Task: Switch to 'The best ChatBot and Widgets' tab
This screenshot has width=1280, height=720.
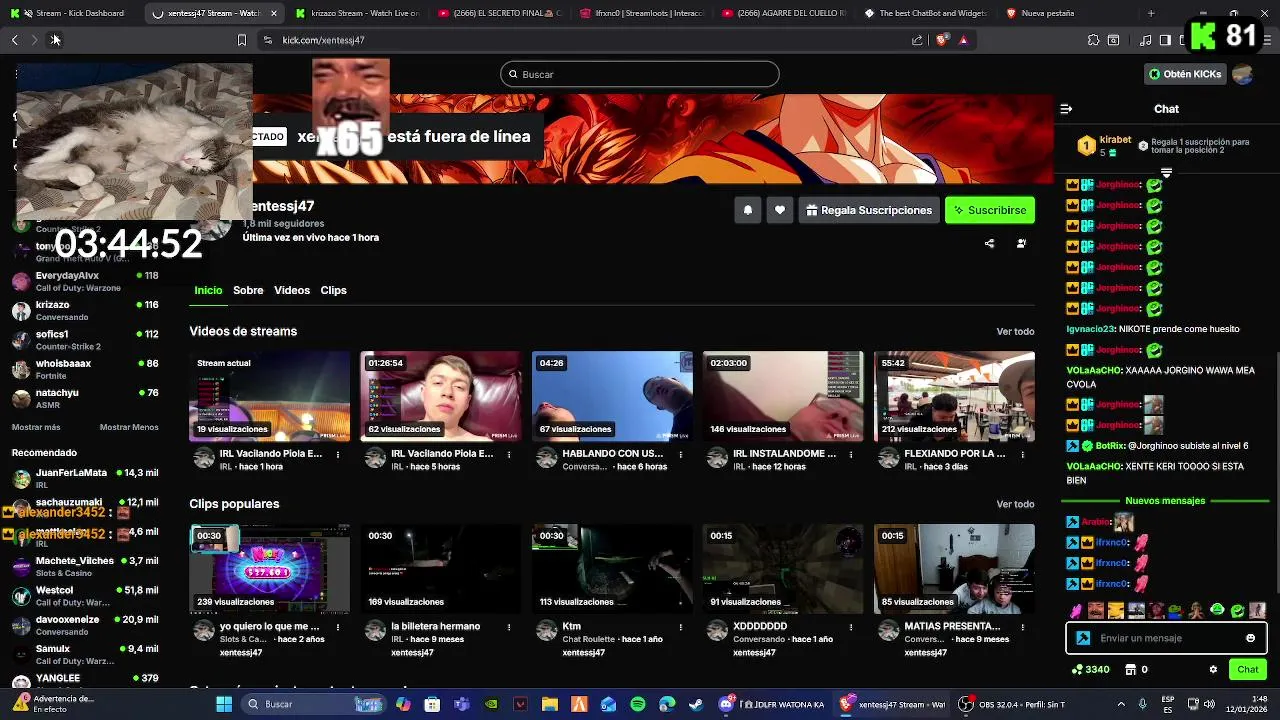Action: 926,13
